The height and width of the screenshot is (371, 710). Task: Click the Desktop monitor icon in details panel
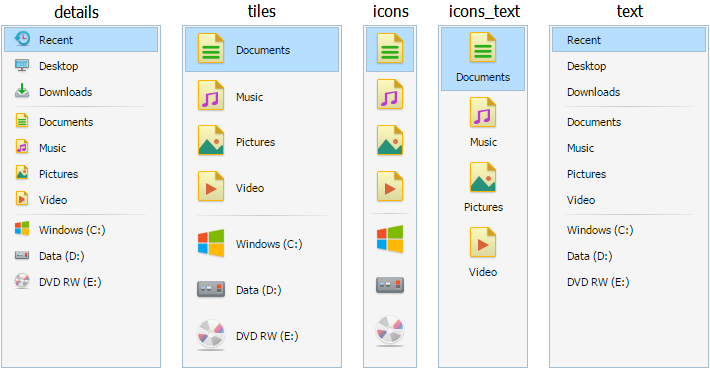pyautogui.click(x=22, y=66)
